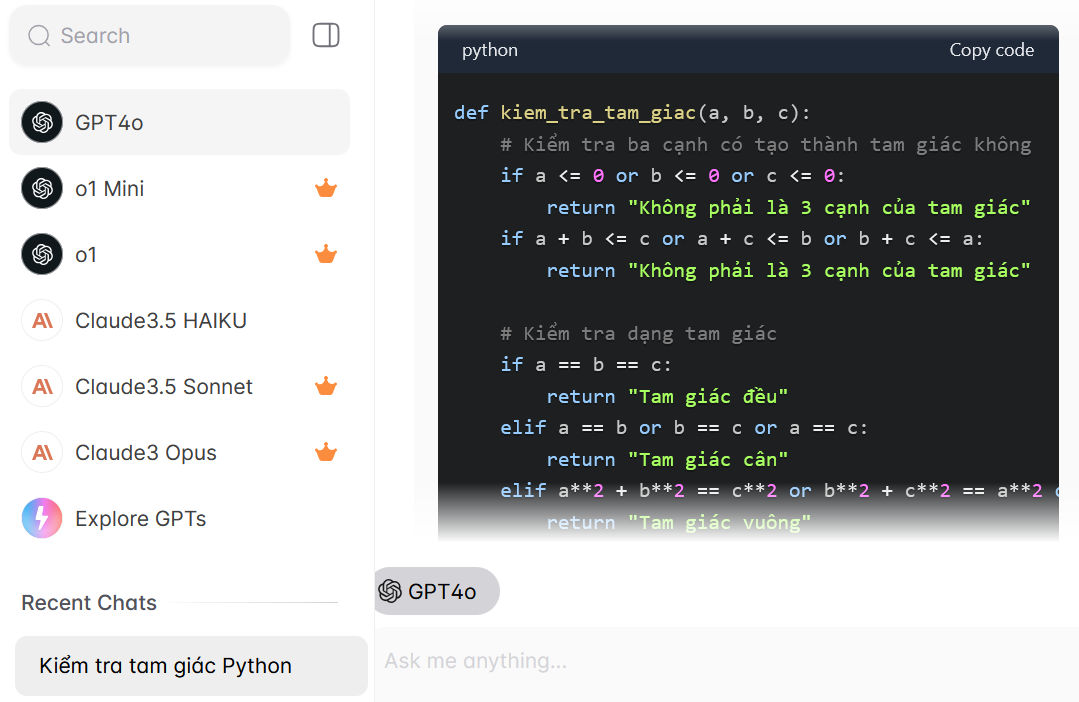The image size is (1079, 702).
Task: Focus the Search input field
Action: coord(149,36)
